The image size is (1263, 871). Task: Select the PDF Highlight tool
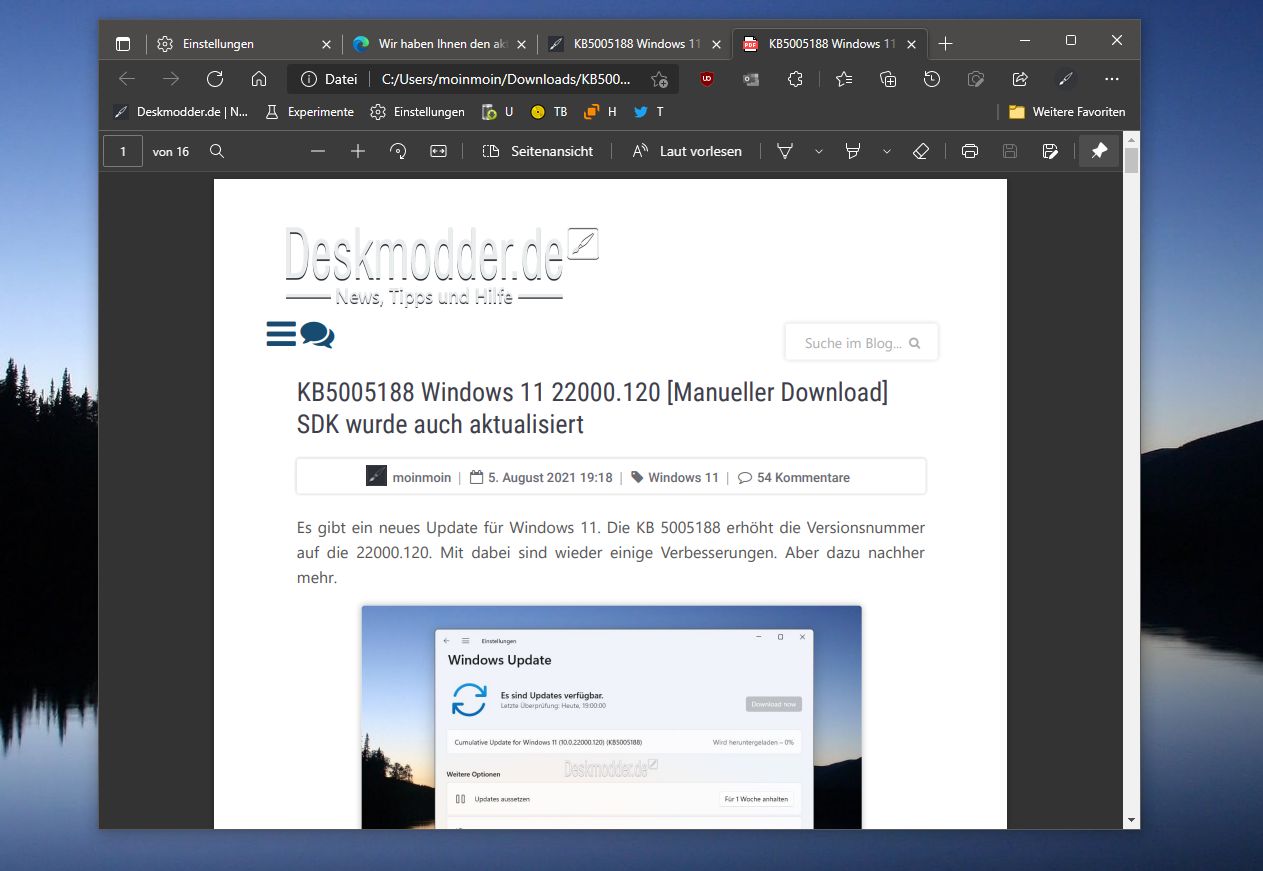853,151
